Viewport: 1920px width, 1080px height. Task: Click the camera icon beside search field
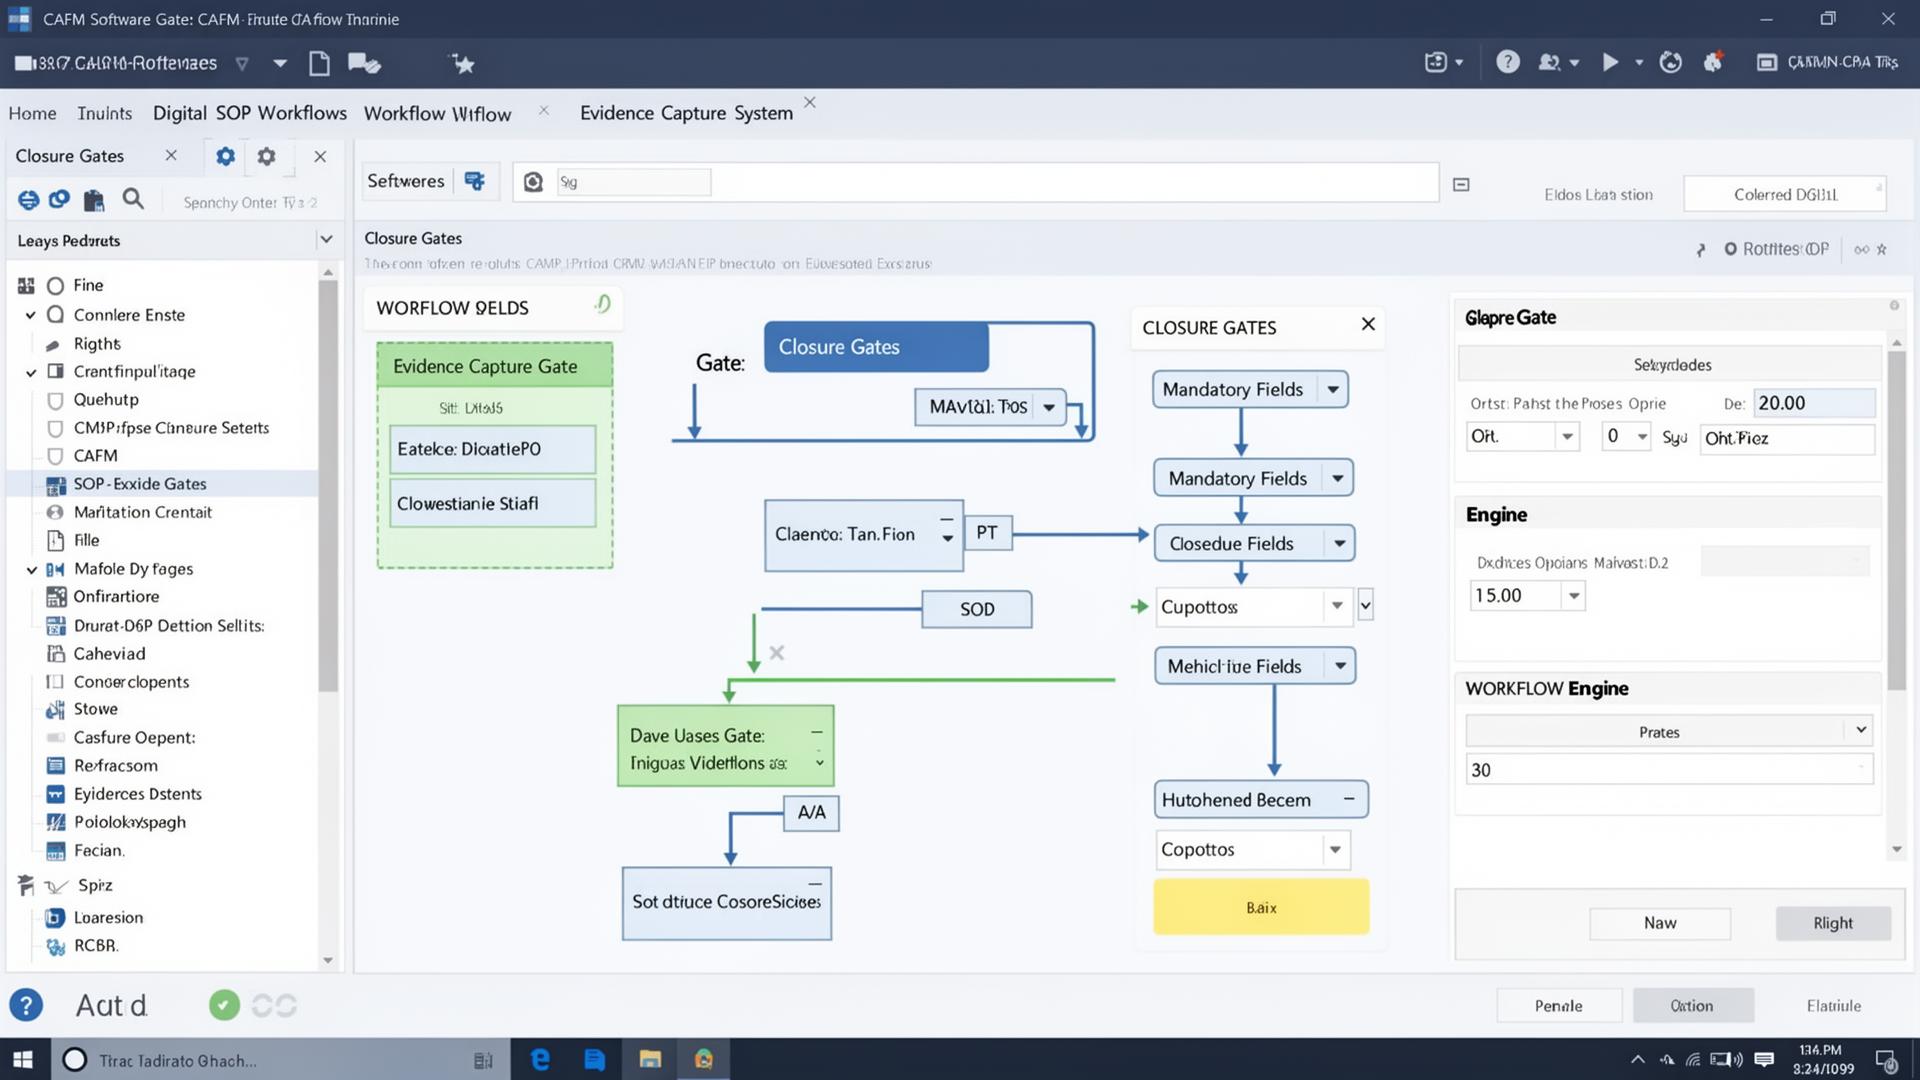pos(533,181)
